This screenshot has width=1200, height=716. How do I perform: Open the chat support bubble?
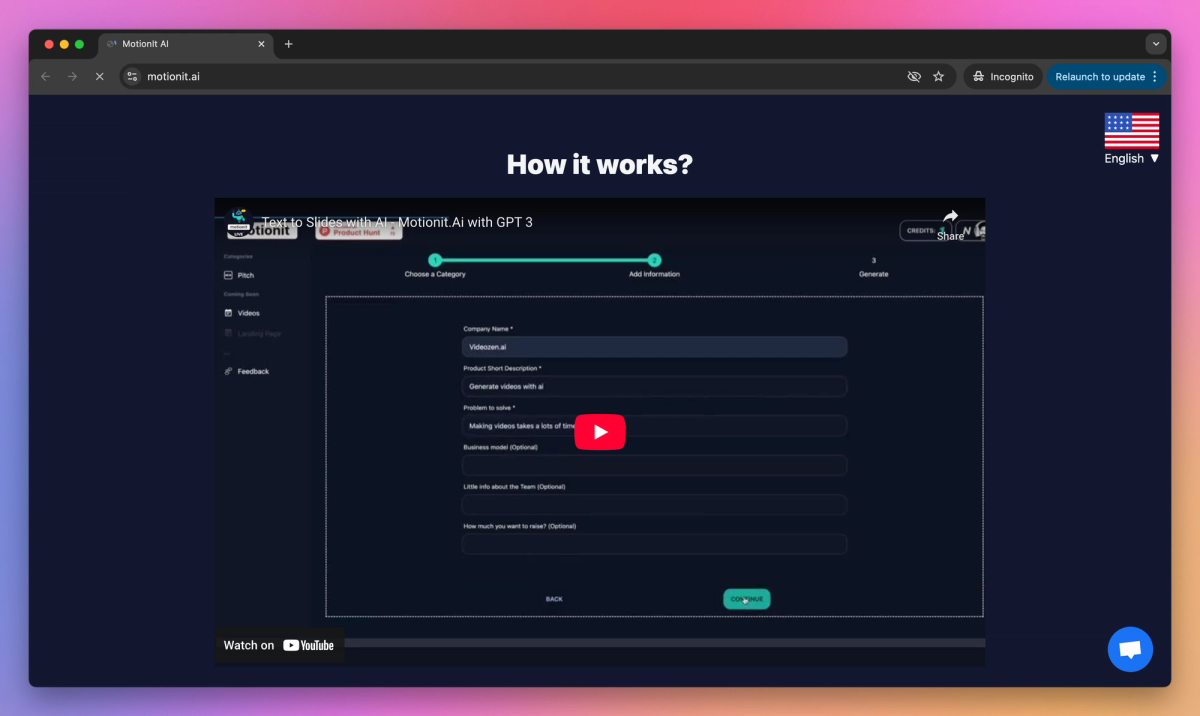[1130, 649]
